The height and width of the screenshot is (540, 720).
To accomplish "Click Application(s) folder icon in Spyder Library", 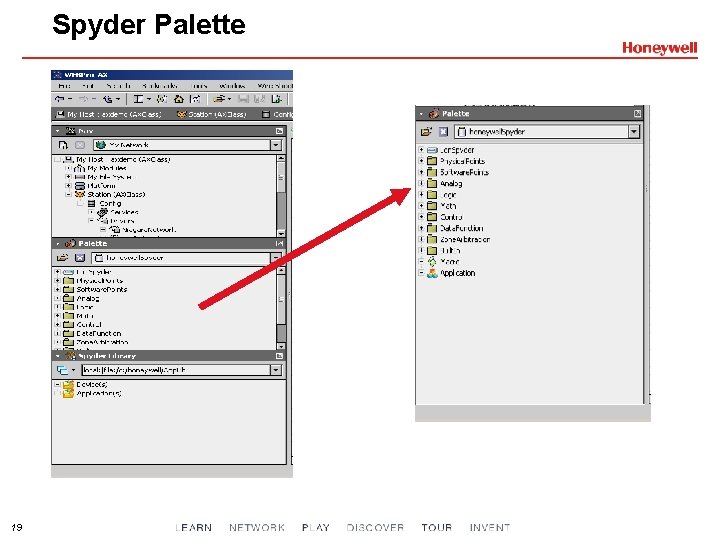I will [68, 394].
